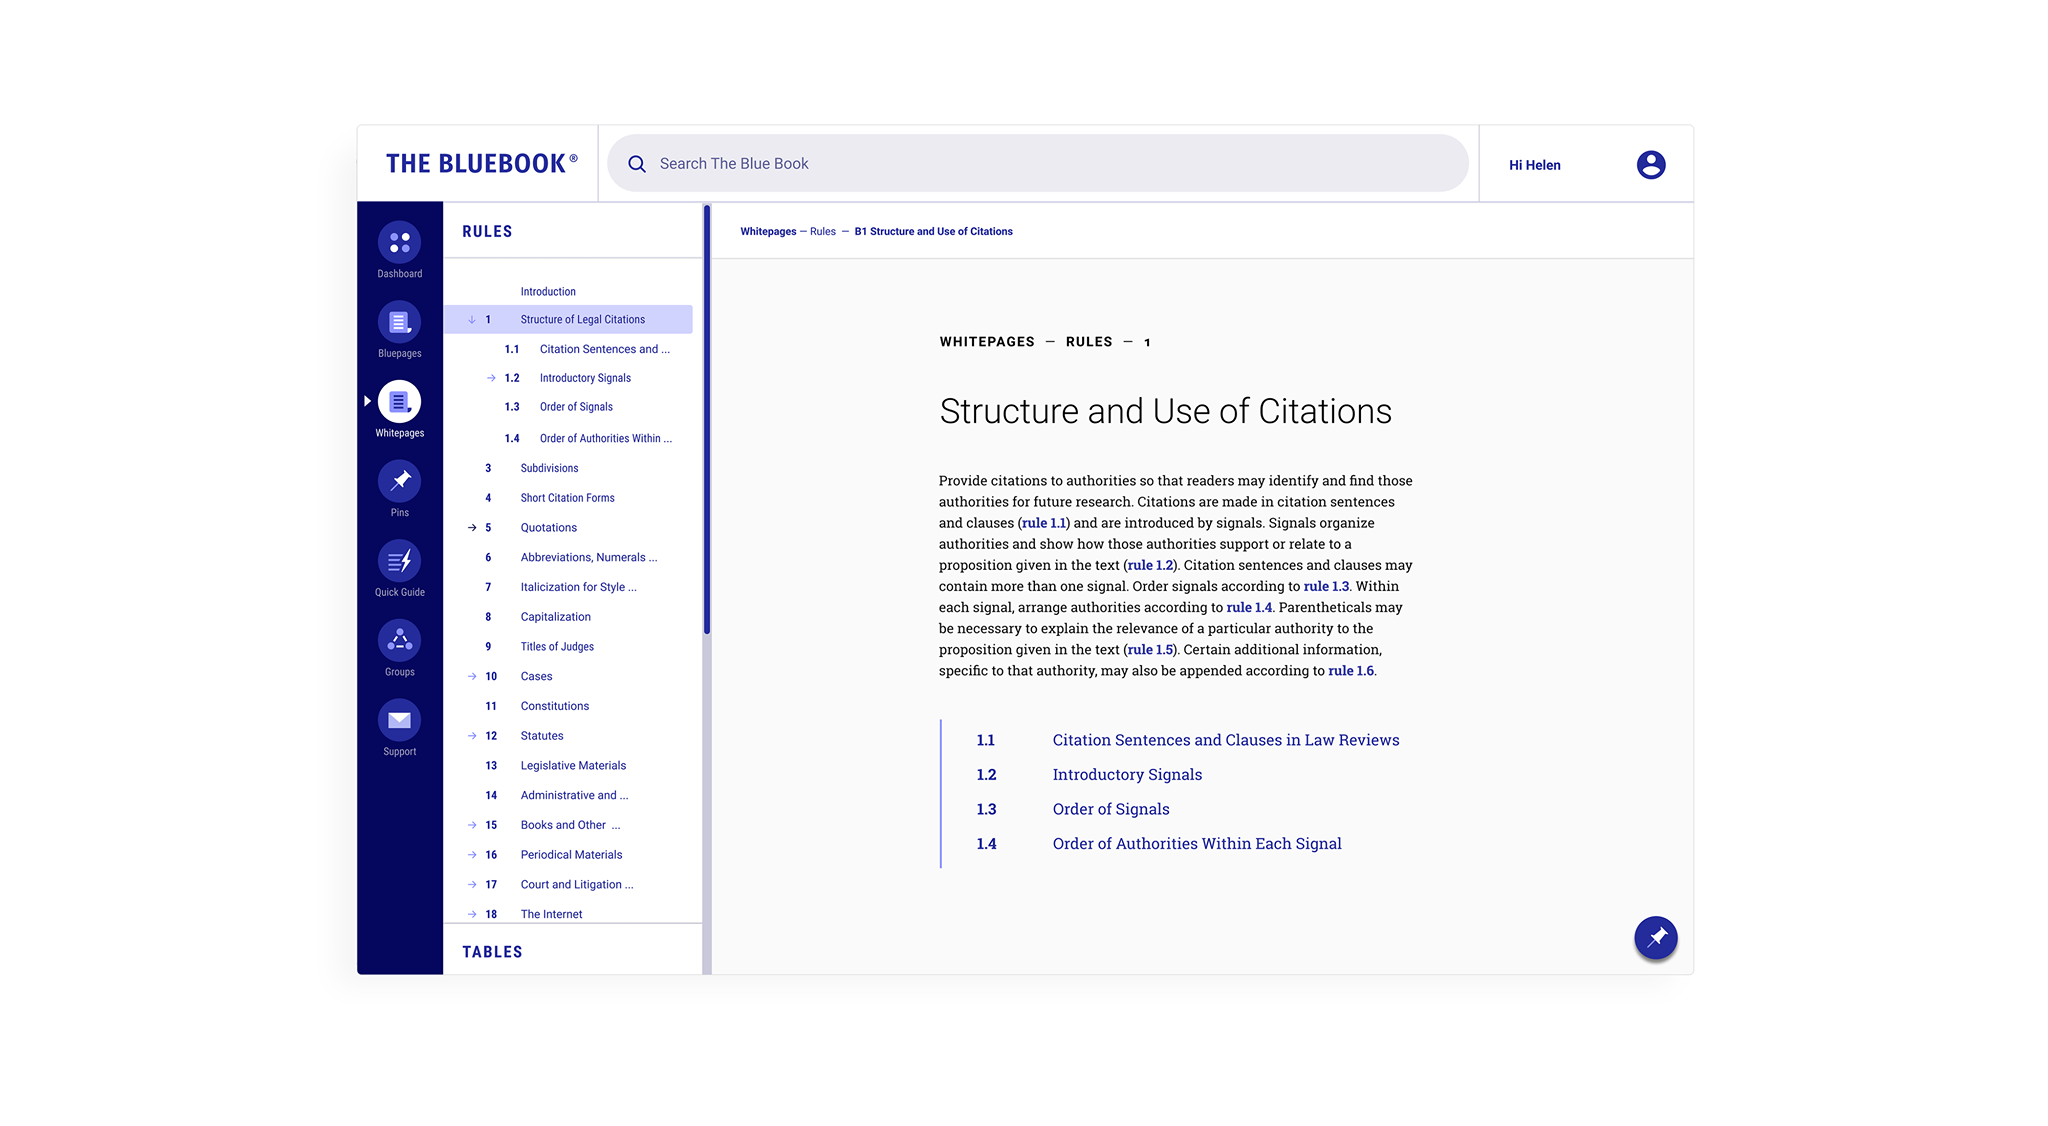Expand rule 17 Court and Litigation arrow
The image size is (2048, 1126).
(x=472, y=885)
